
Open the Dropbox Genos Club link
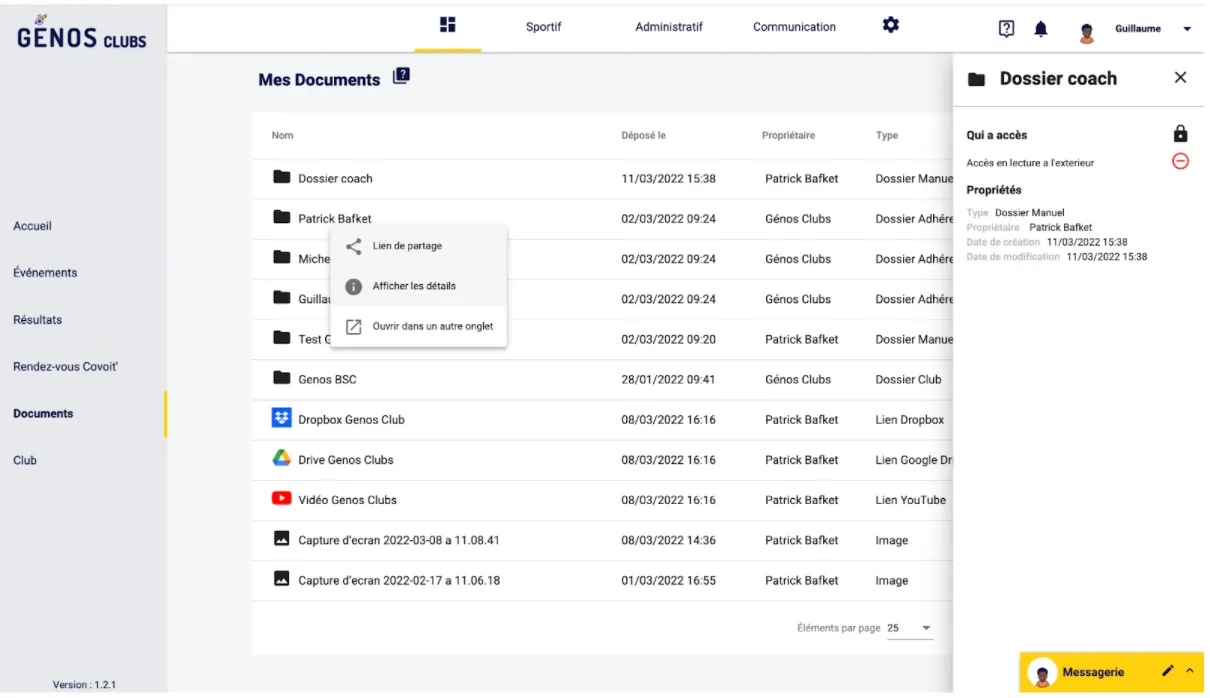coord(351,420)
